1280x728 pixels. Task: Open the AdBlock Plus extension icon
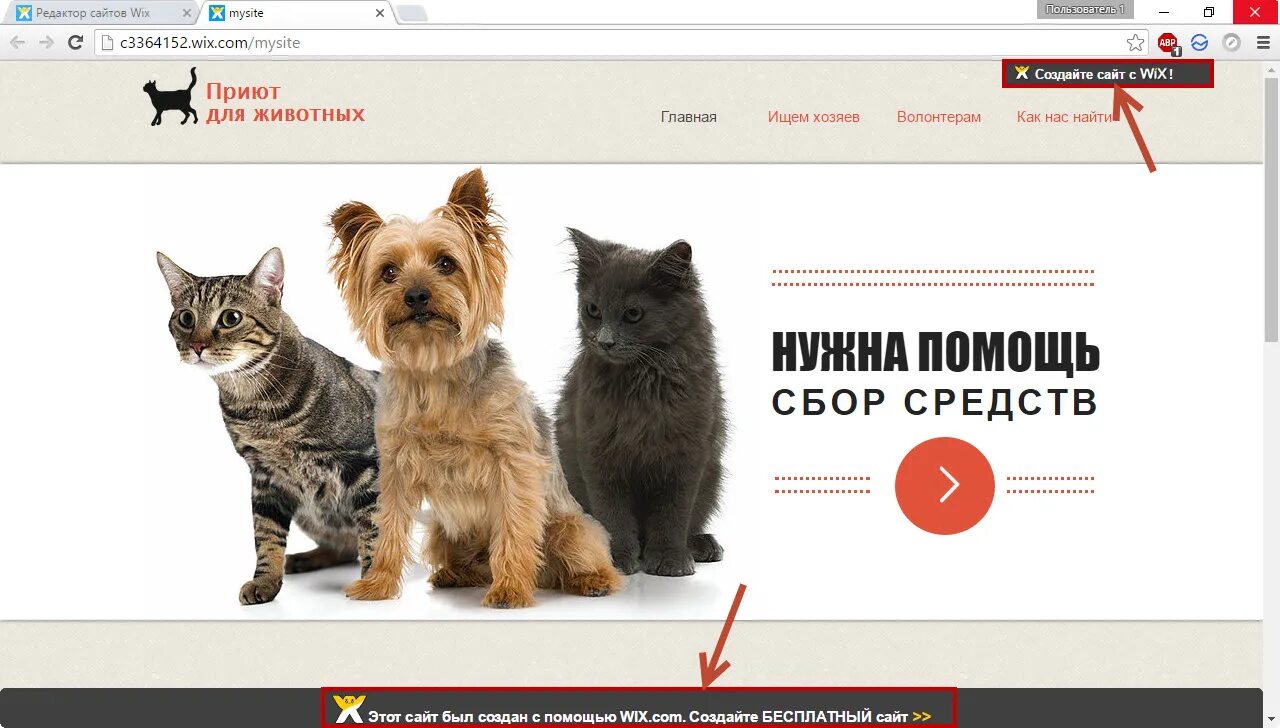click(x=1167, y=43)
